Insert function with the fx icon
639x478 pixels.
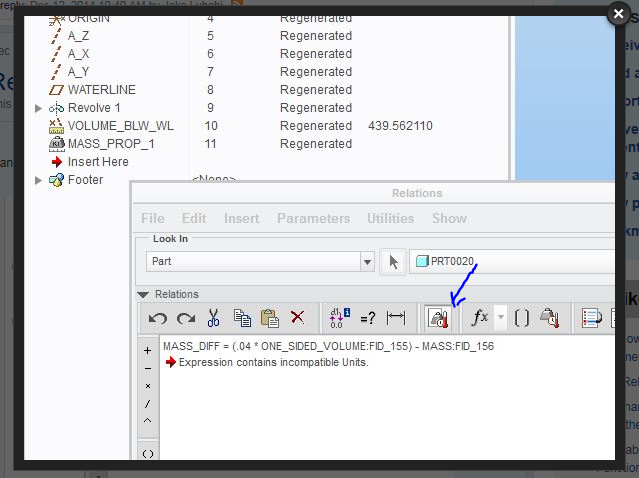pos(479,317)
